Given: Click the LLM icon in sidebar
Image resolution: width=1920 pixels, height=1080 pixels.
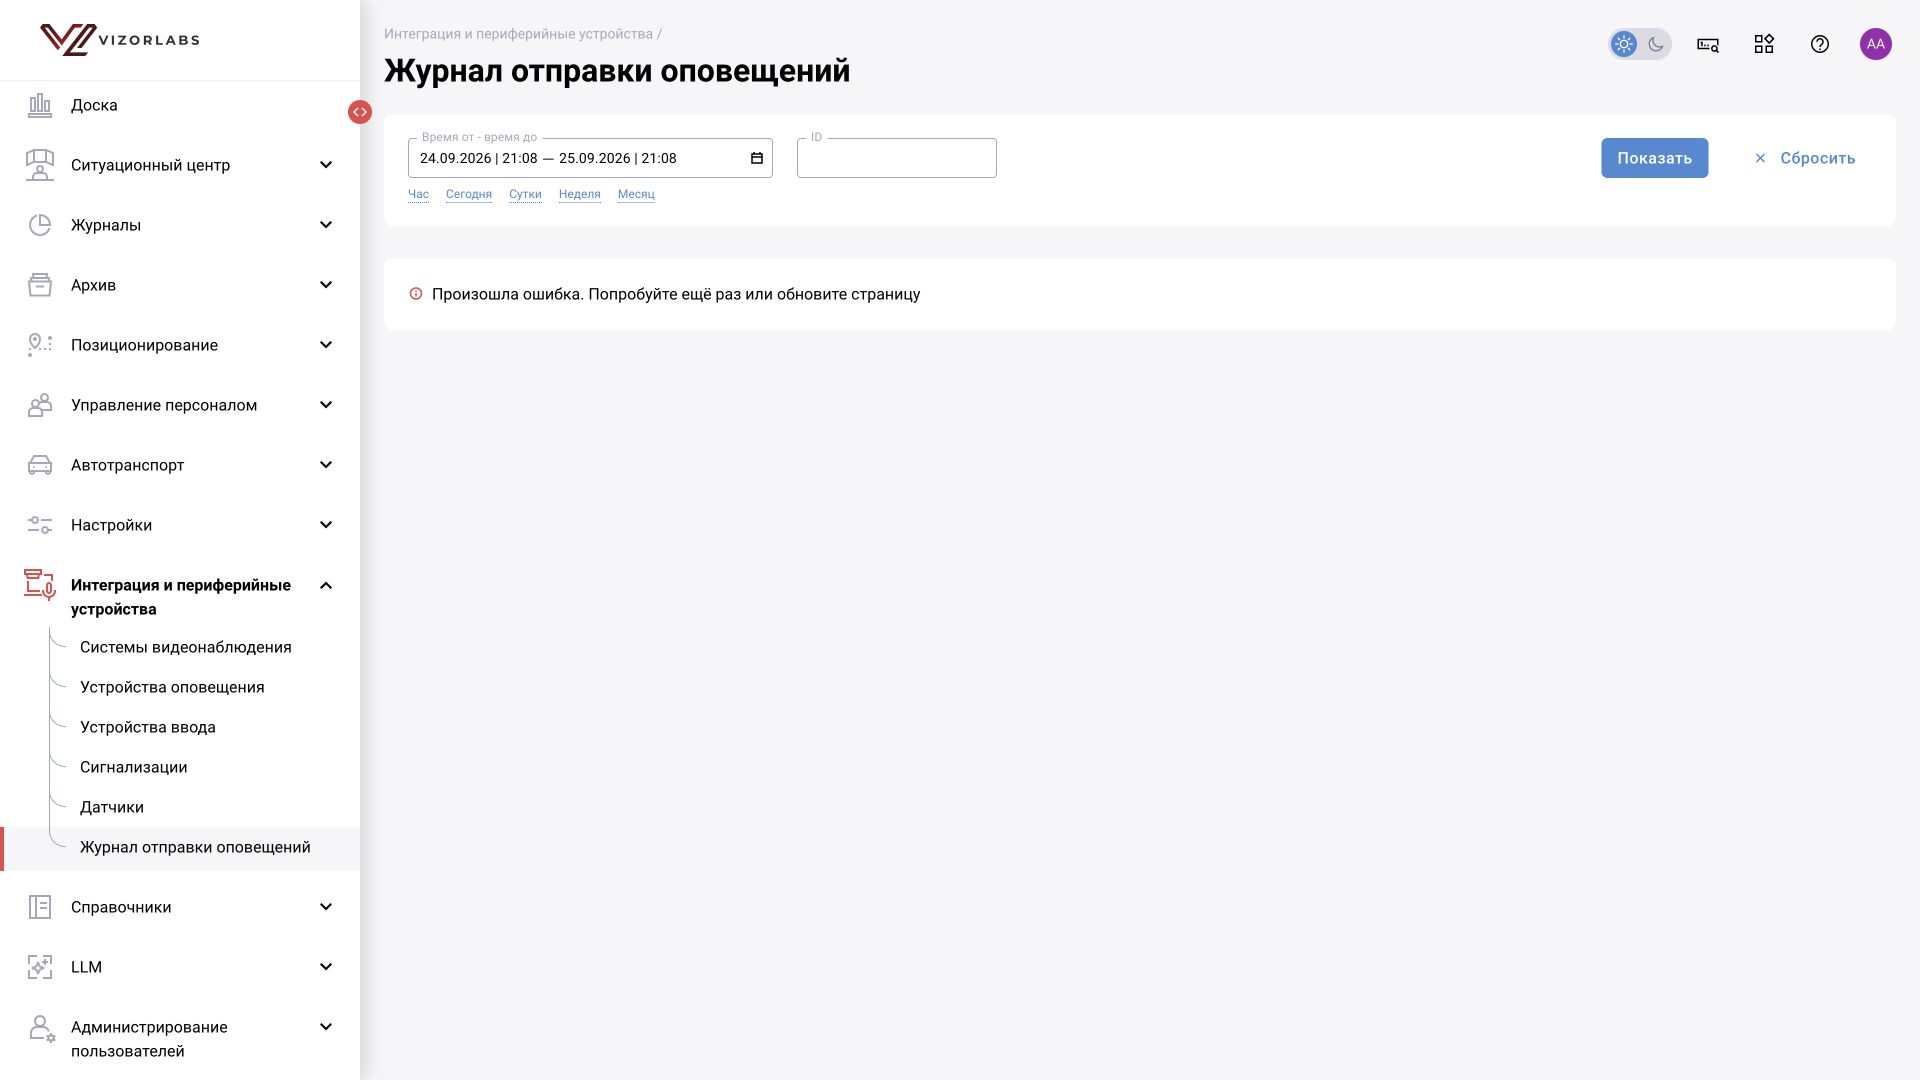Looking at the screenshot, I should point(40,967).
